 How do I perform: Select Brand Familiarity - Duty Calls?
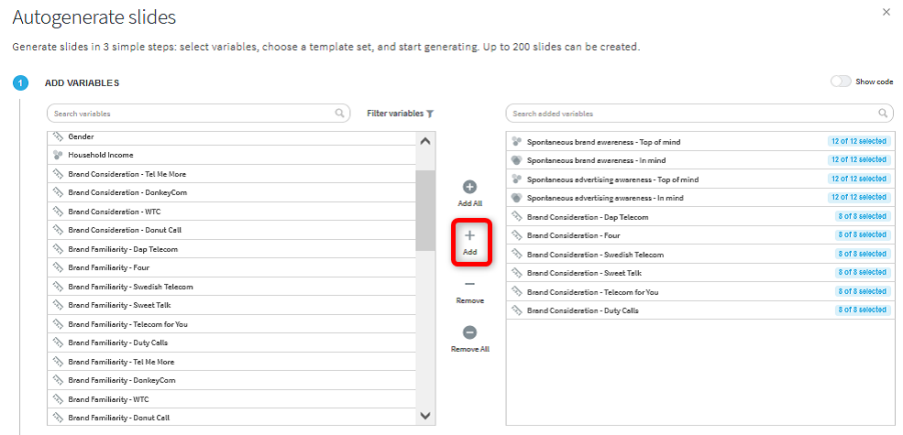coord(232,343)
